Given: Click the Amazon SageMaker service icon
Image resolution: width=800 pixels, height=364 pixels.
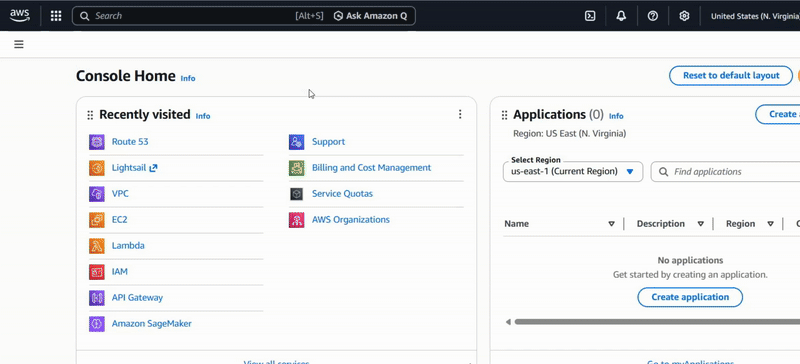Looking at the screenshot, I should (x=97, y=324).
